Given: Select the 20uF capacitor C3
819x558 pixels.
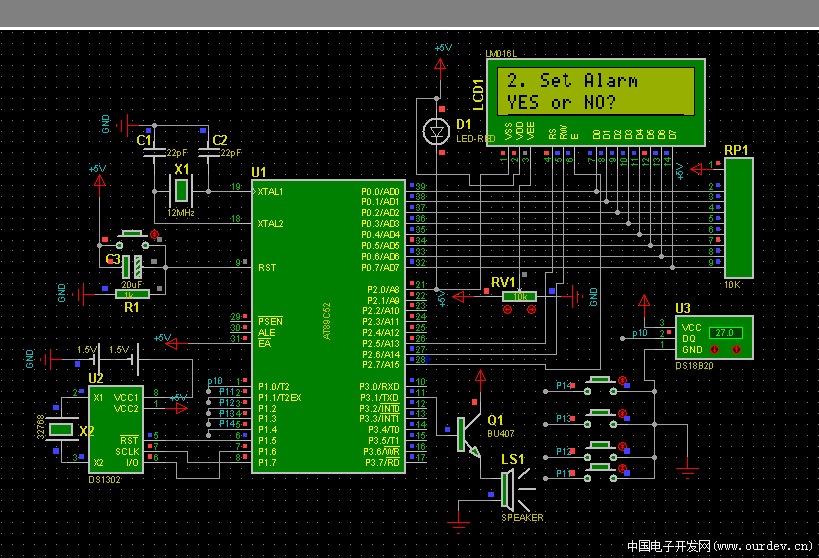Looking at the screenshot, I should coord(132,267).
